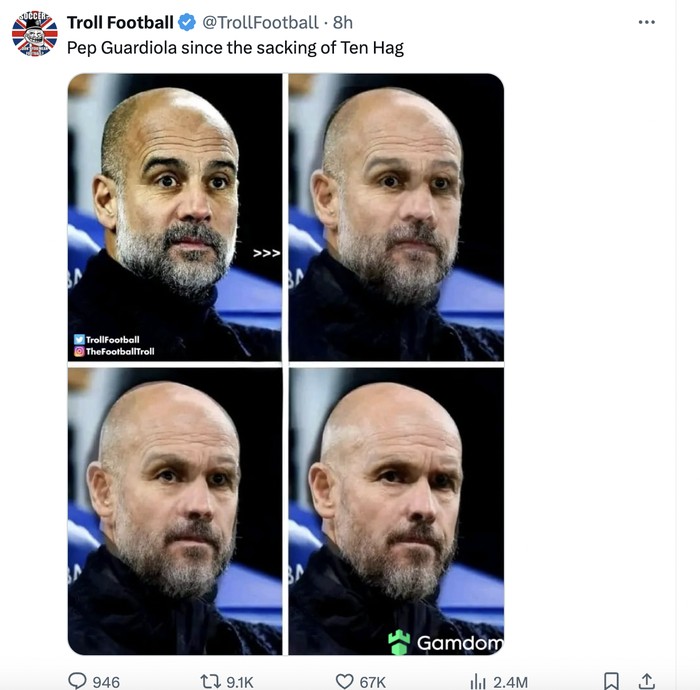Open the Troll Football profile avatar
Image resolution: width=700 pixels, height=690 pixels.
tap(34, 32)
